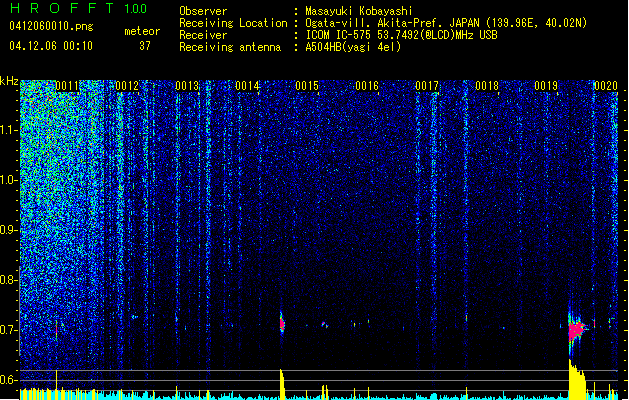Click the large pink meteor echo near 0019
629x400 pixels.
577,331
